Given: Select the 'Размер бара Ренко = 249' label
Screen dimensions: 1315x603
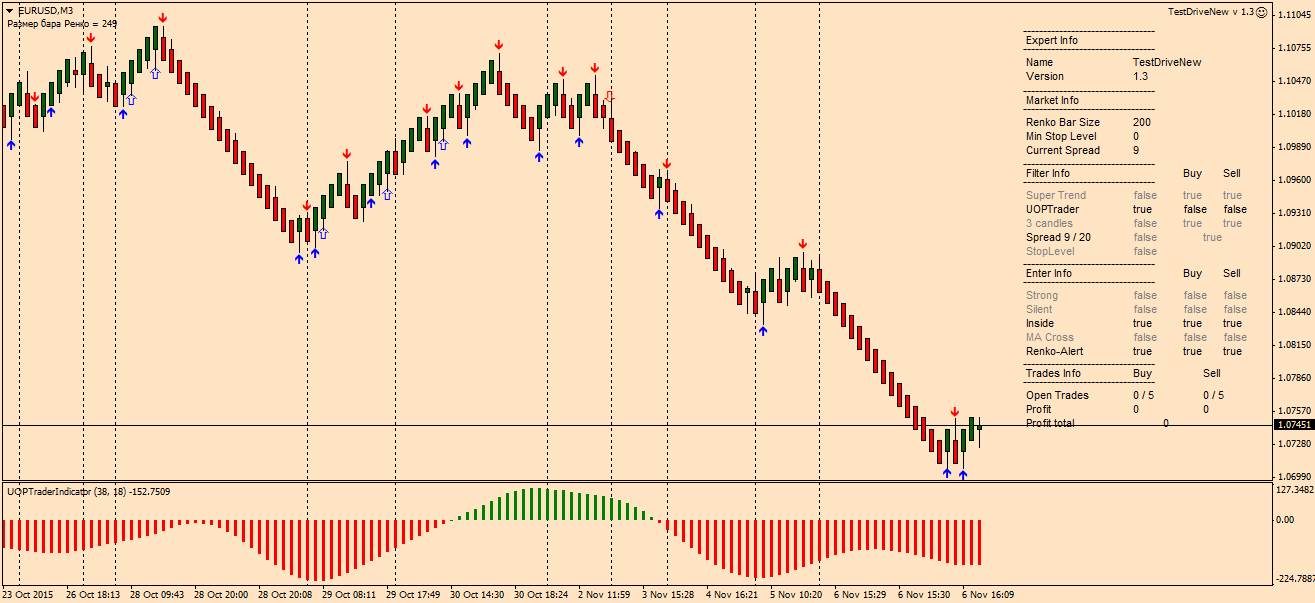Looking at the screenshot, I should click(62, 23).
